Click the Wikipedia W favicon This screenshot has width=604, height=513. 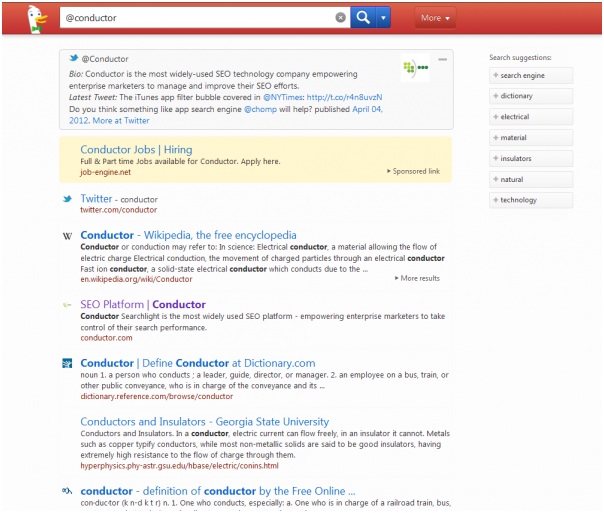coord(67,236)
